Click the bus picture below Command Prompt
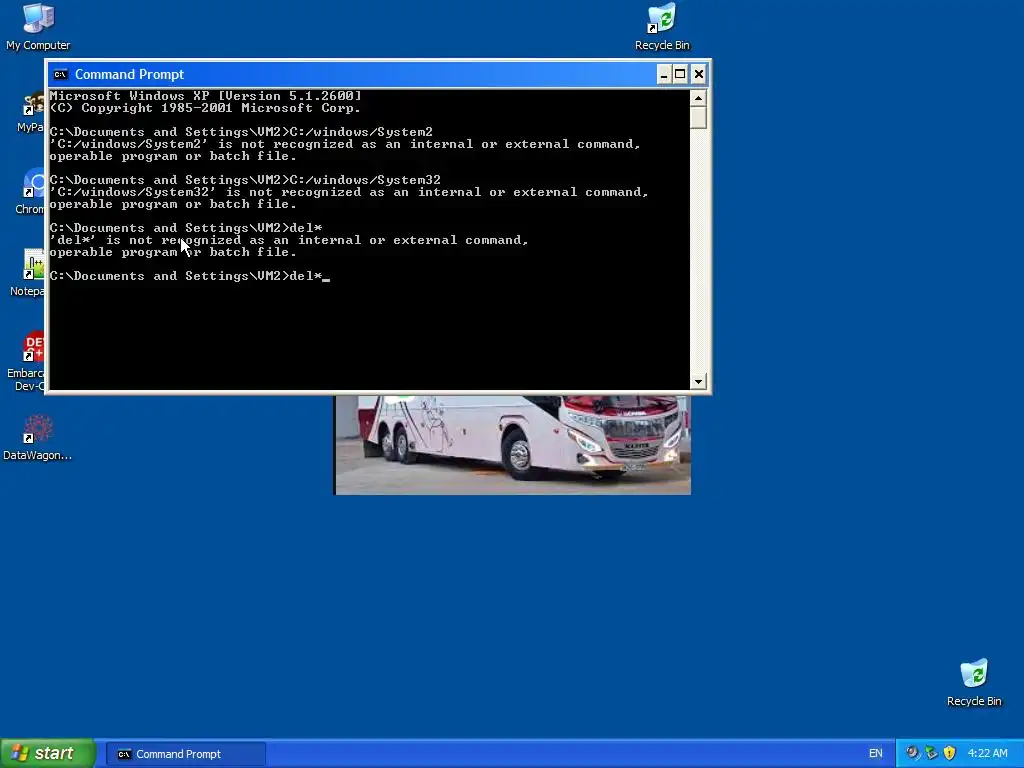 coord(513,445)
